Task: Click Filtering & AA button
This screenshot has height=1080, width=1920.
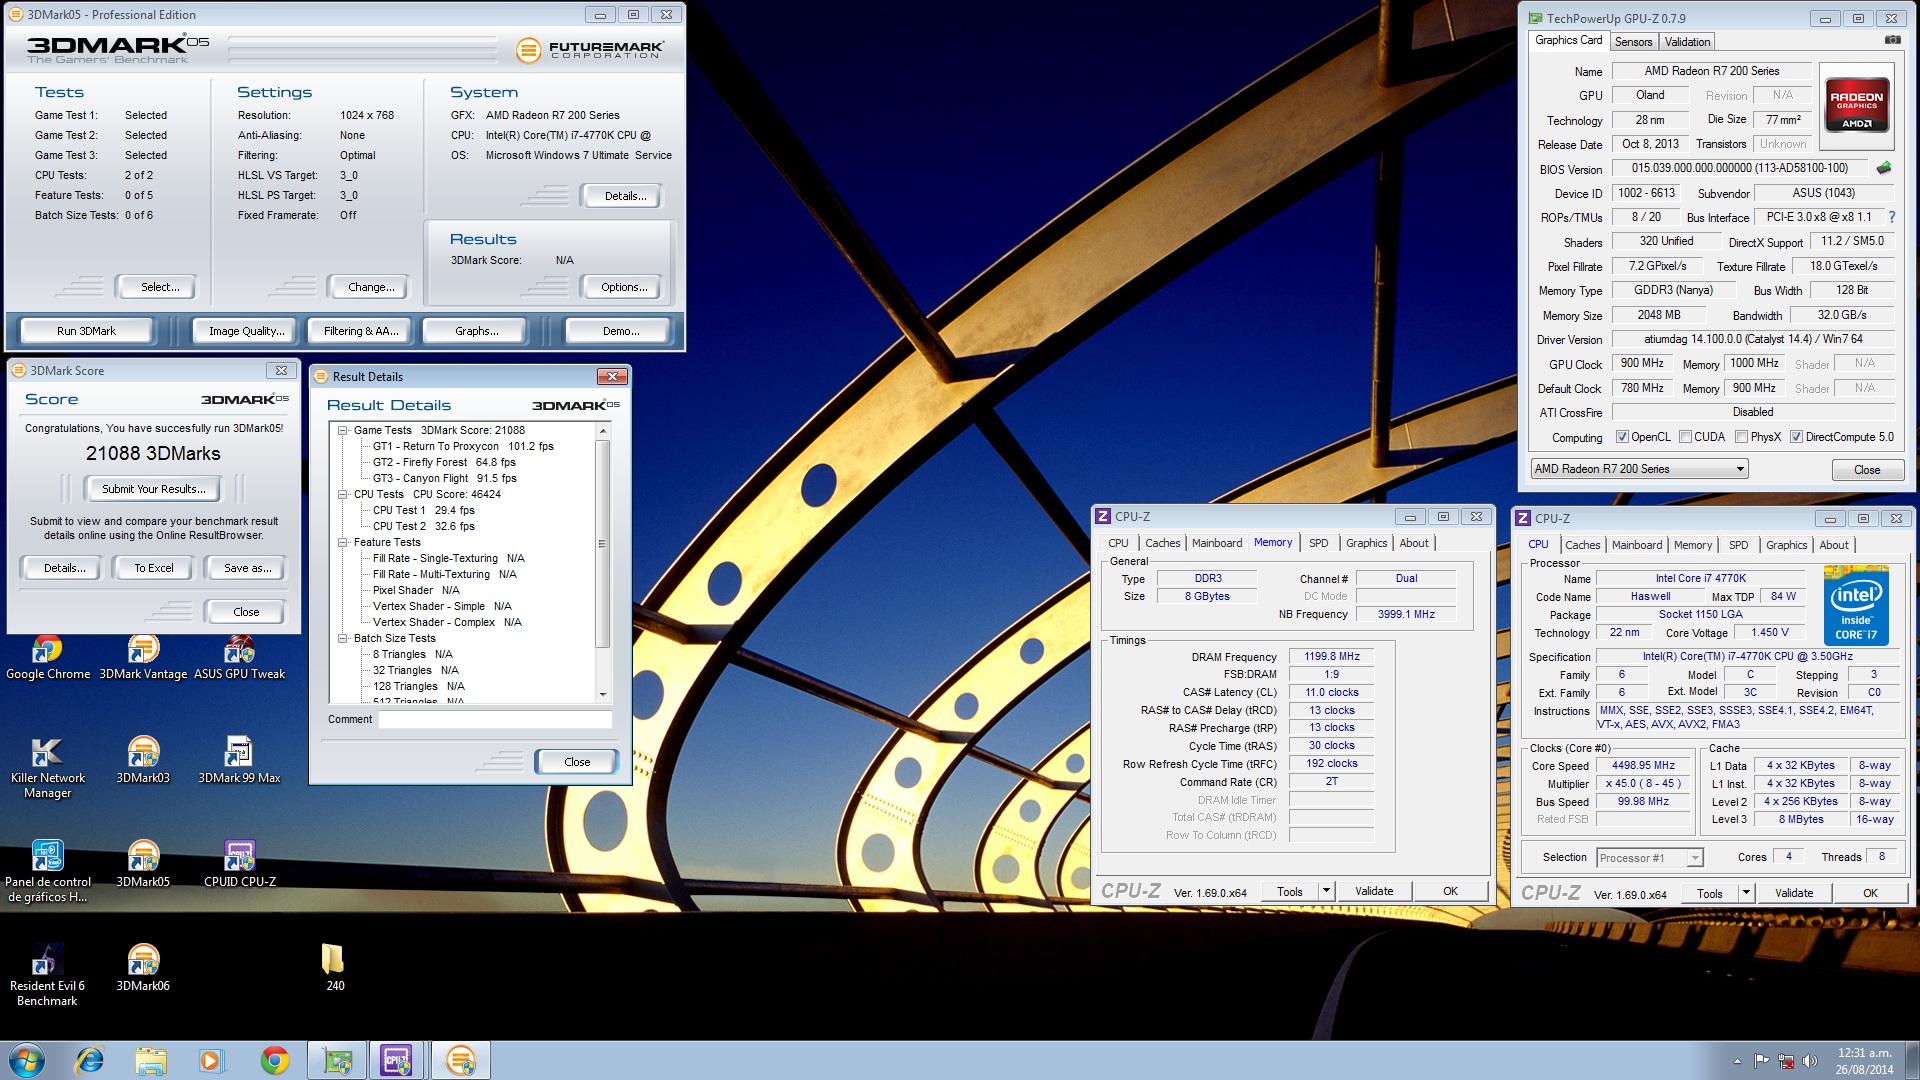Action: 361,331
